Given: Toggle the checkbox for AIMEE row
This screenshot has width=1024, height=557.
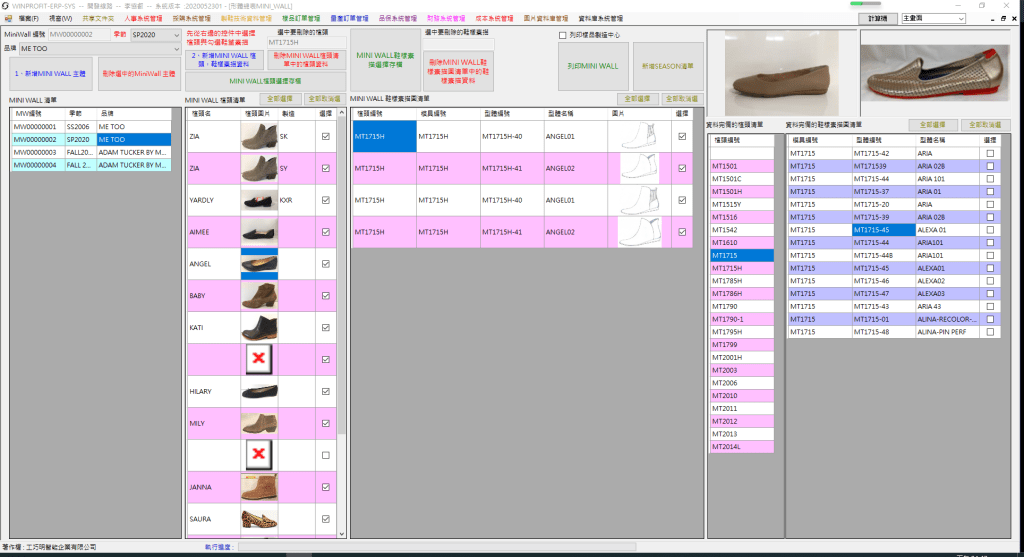Looking at the screenshot, I should (326, 232).
